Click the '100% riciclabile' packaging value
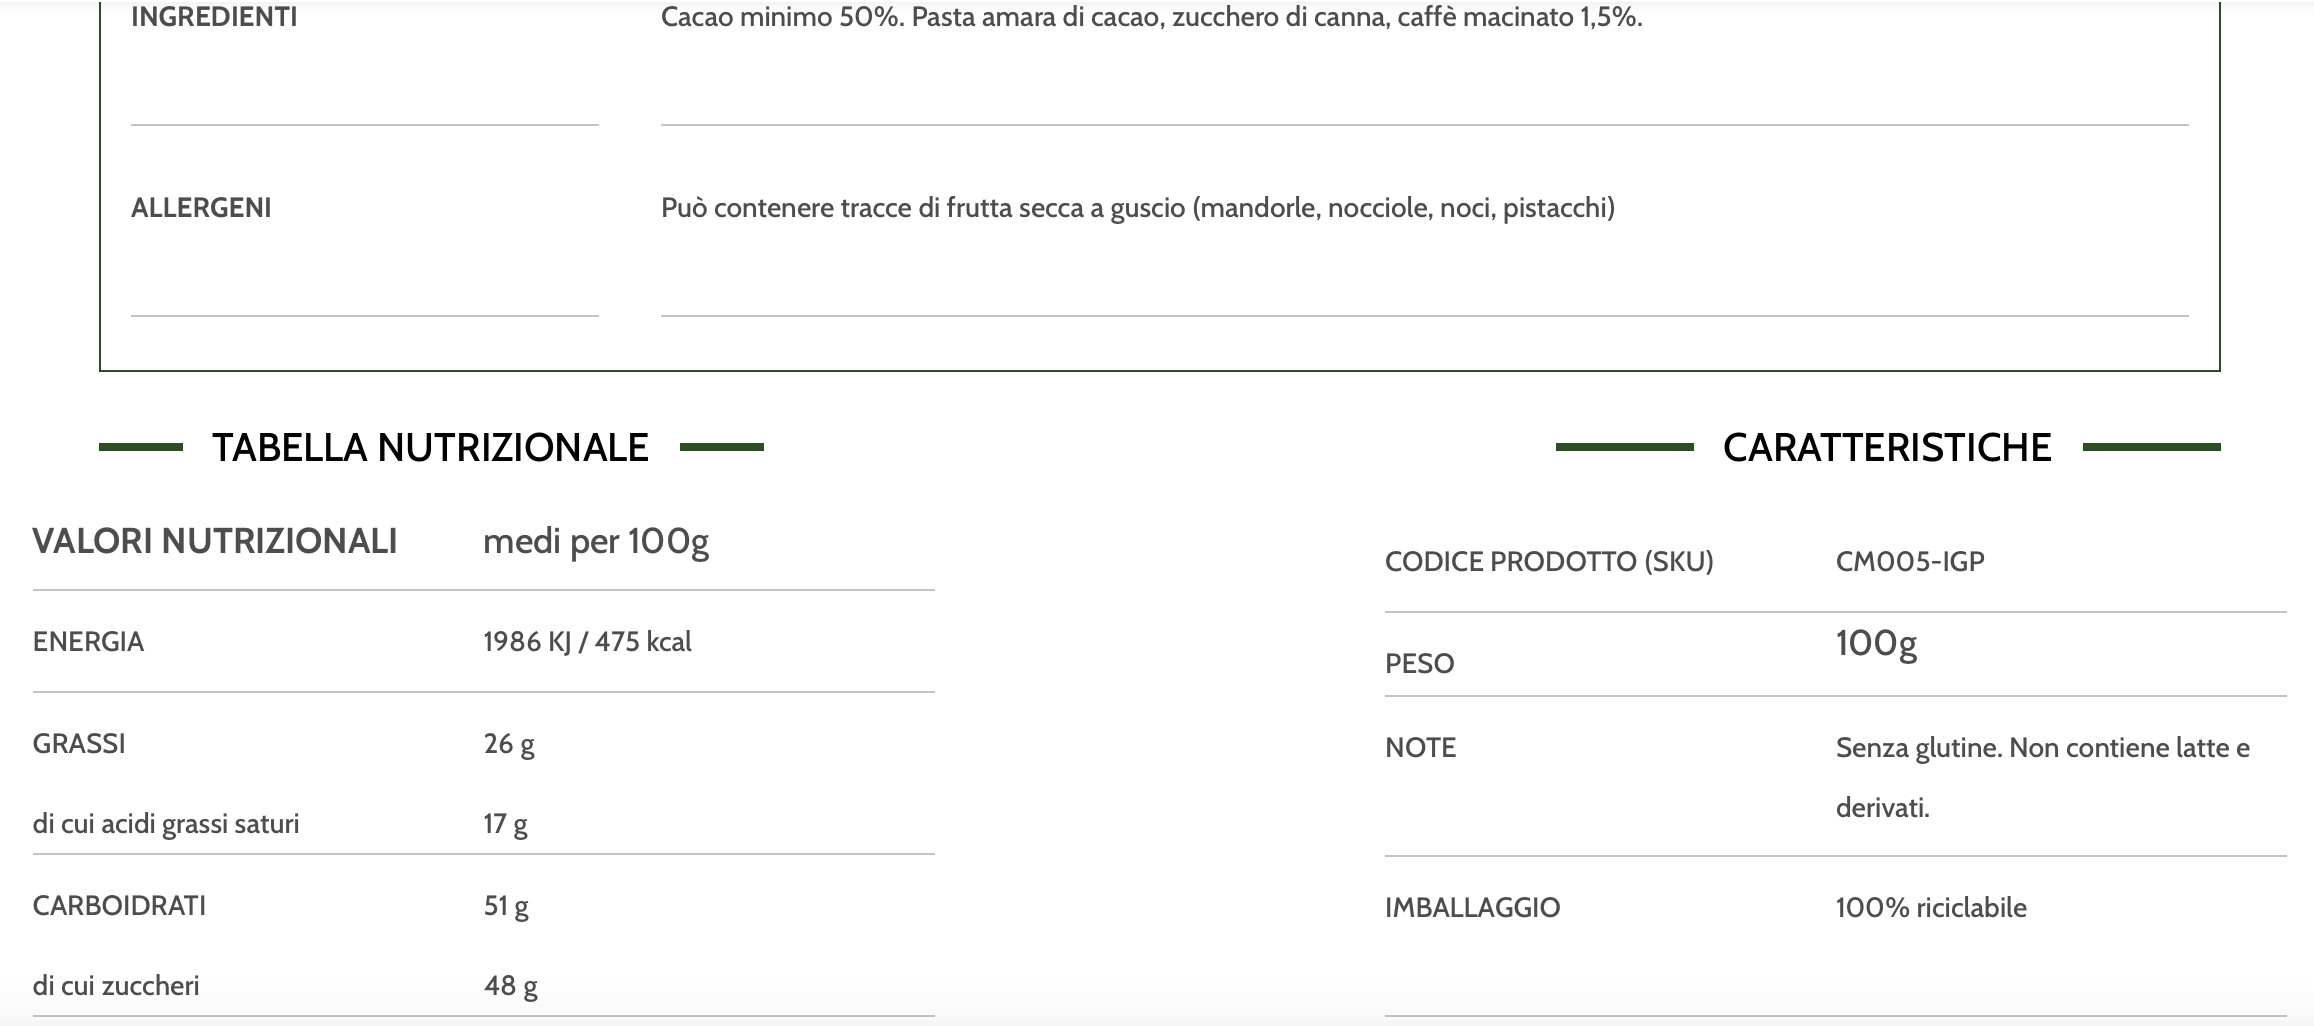 (1931, 908)
